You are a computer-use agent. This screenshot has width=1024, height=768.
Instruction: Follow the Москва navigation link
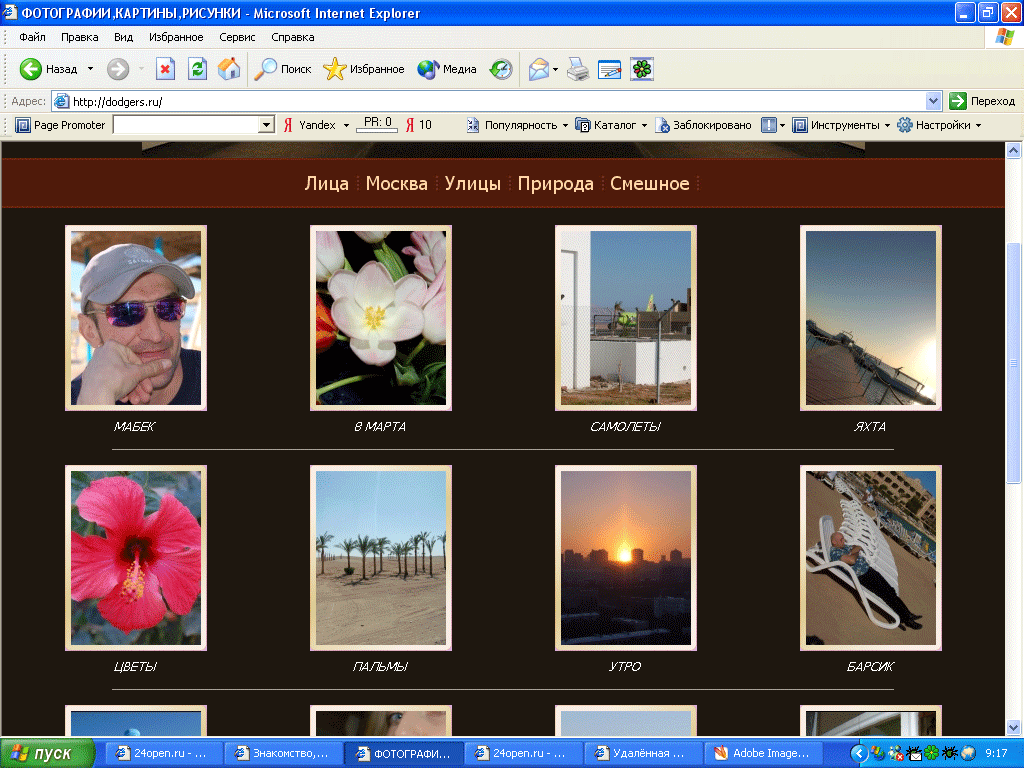click(x=396, y=184)
